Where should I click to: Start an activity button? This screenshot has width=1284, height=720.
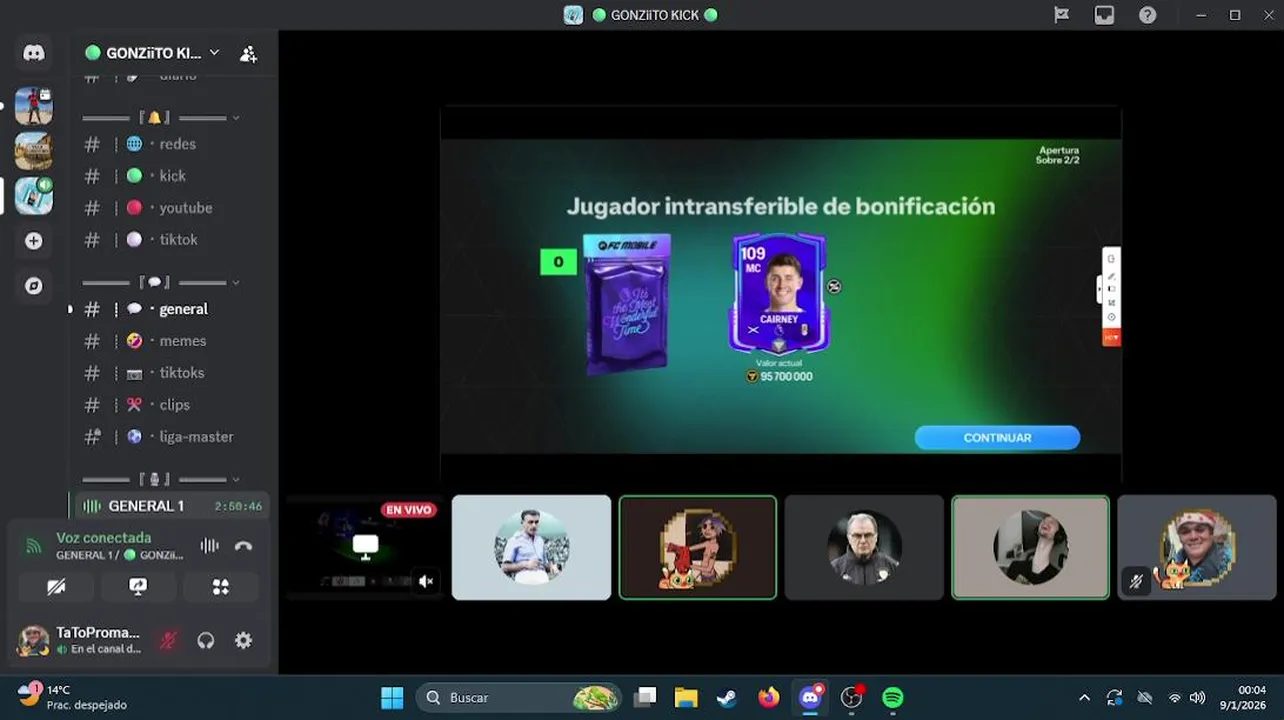[x=220, y=587]
